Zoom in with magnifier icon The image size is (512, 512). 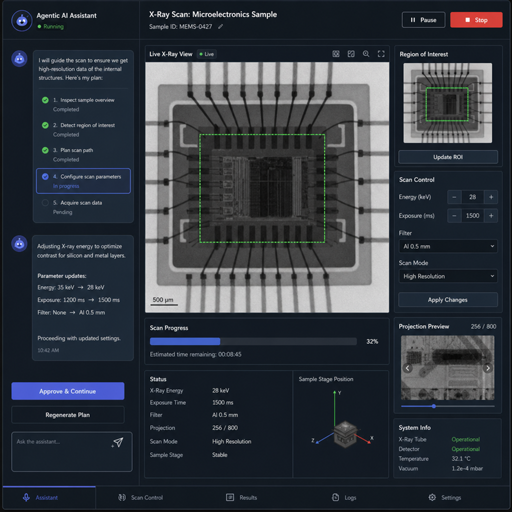[x=366, y=54]
